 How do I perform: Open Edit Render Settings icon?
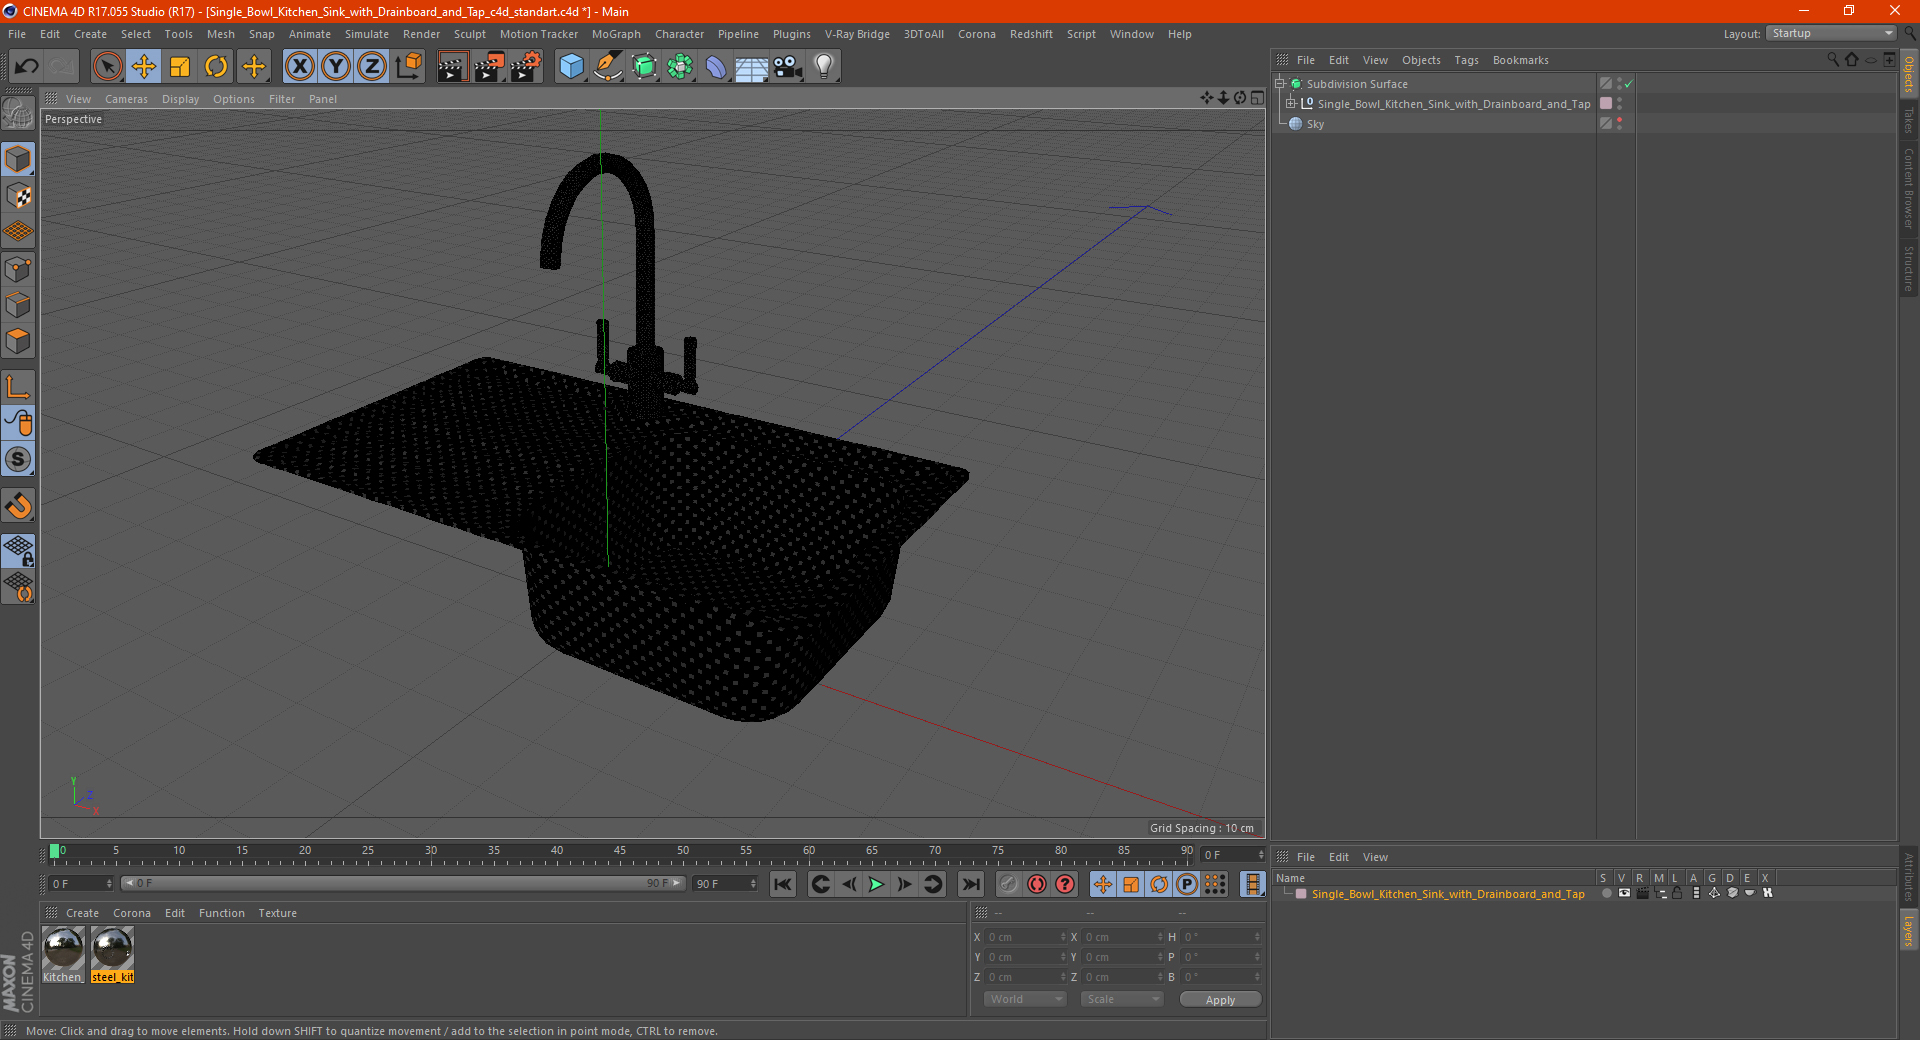(x=525, y=67)
